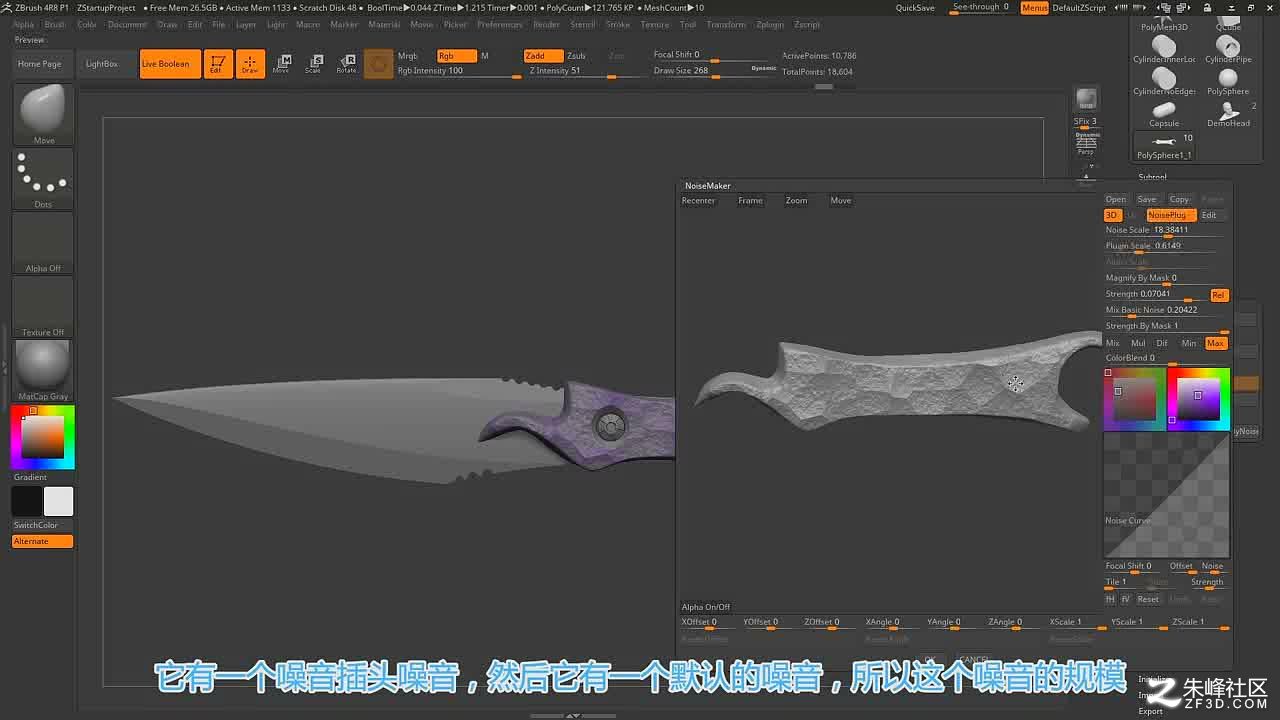1280x720 pixels.
Task: Choose the Capsule tool
Action: pos(1164,114)
